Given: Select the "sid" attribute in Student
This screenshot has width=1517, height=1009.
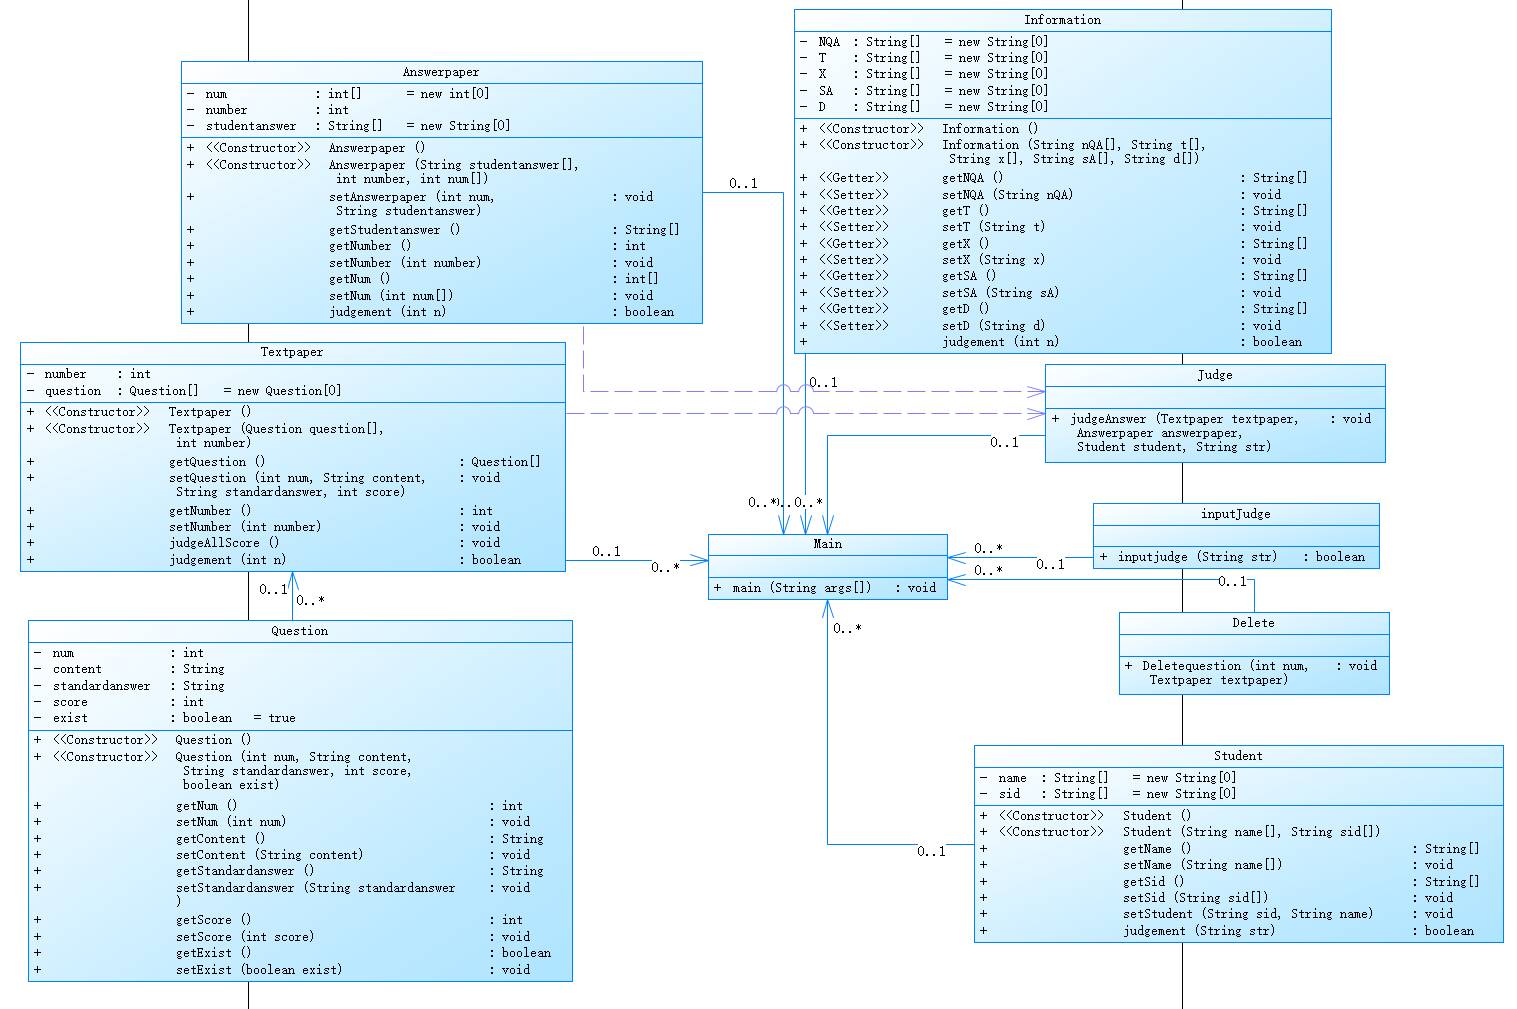Looking at the screenshot, I should (1009, 794).
